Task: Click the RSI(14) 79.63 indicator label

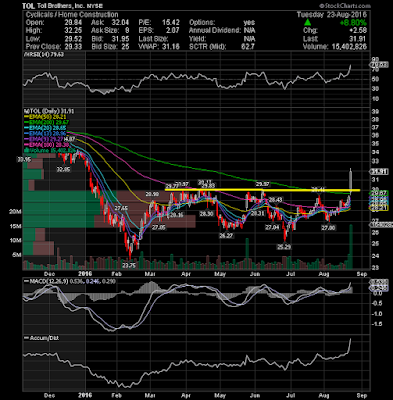Action: [x=45, y=55]
